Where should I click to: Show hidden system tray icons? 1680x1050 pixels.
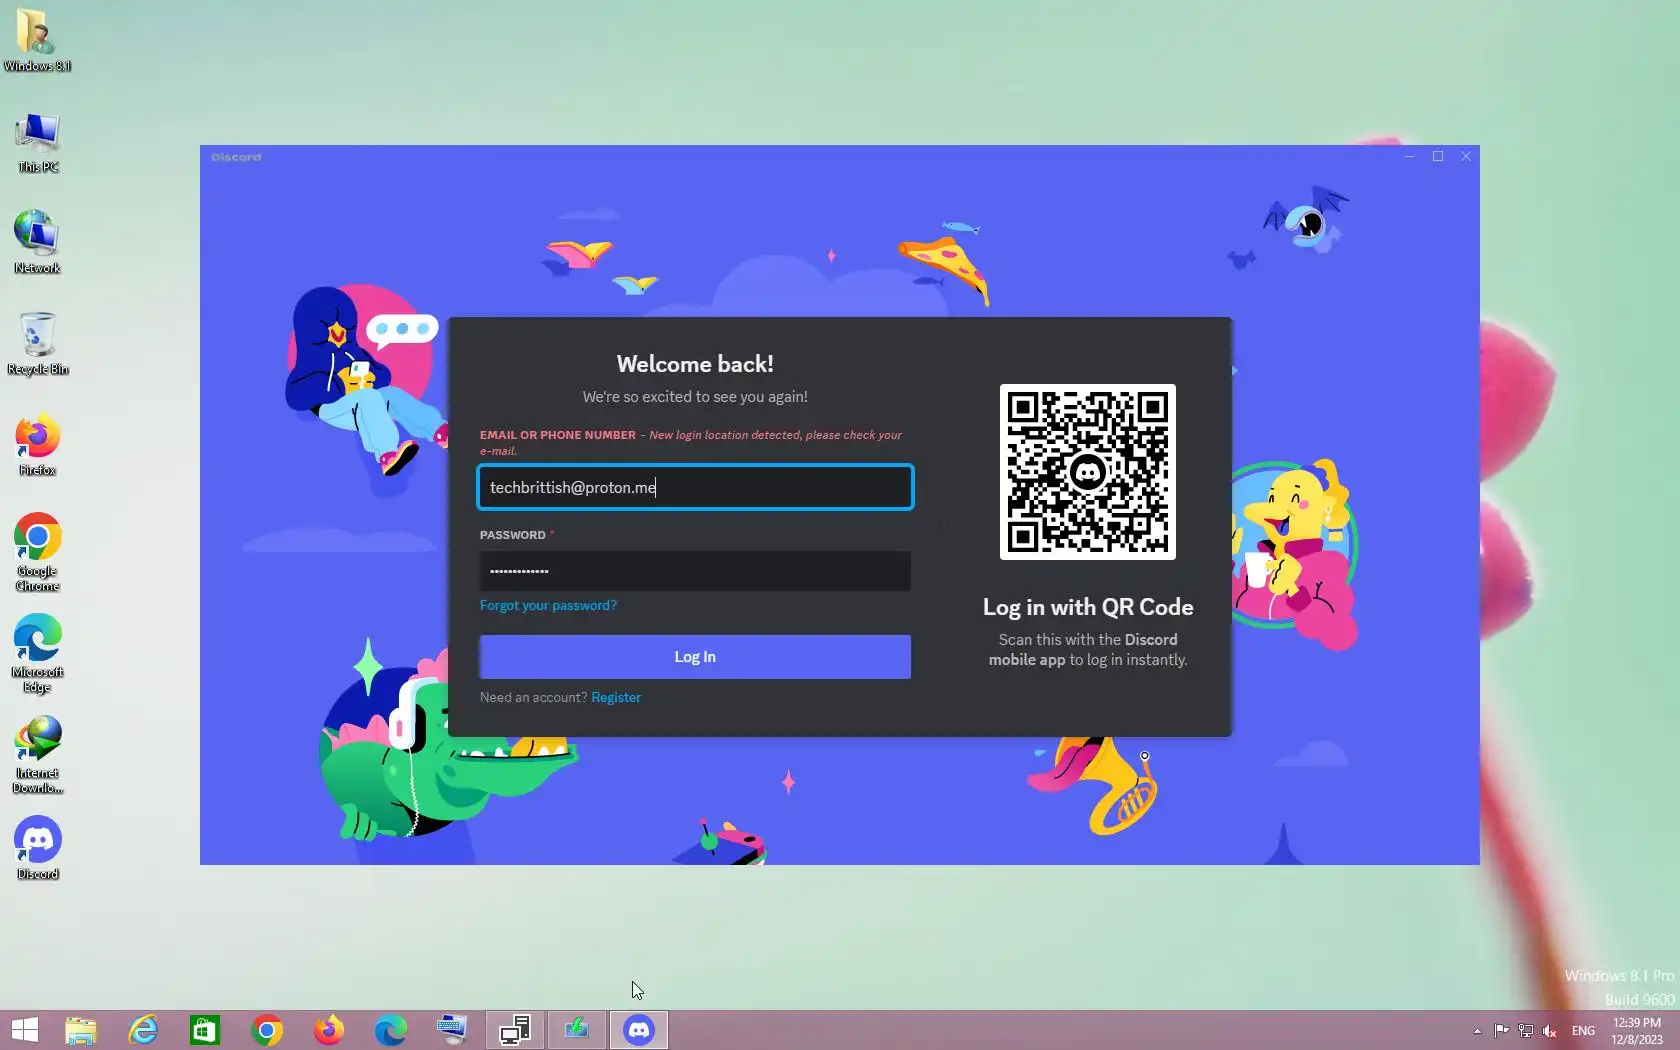[1477, 1031]
